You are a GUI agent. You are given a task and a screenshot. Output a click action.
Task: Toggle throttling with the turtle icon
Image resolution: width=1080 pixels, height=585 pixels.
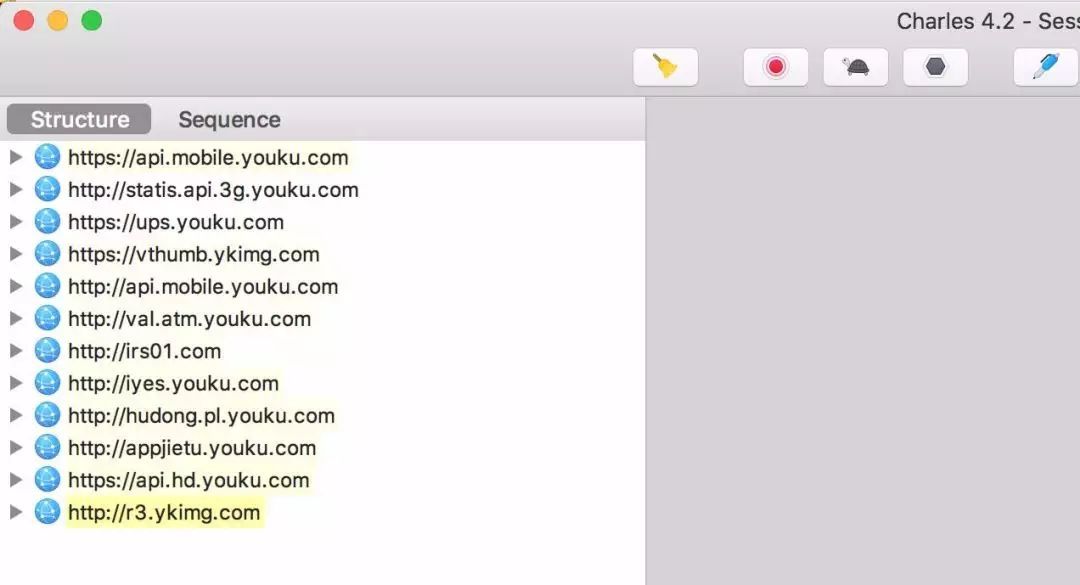[855, 67]
